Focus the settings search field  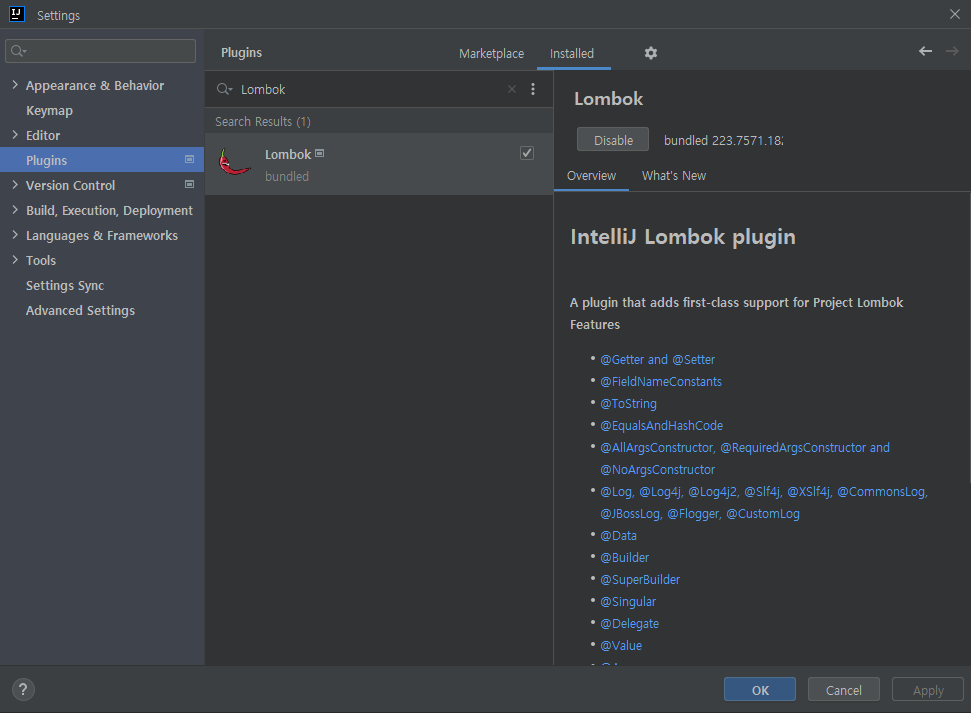point(100,51)
